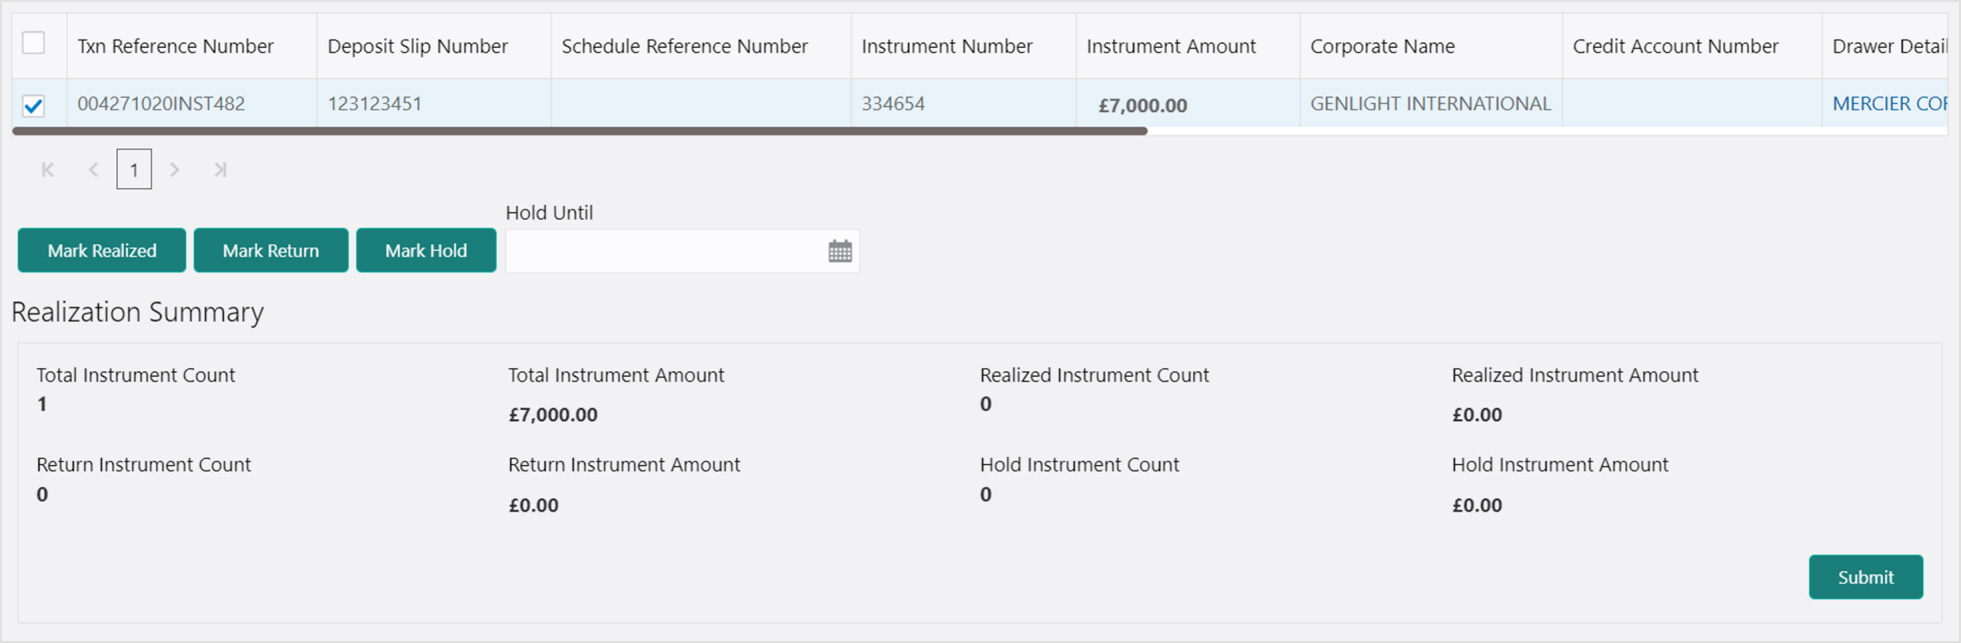Click the Hold Until field label
Viewport: 1961px width, 643px height.
click(x=549, y=213)
